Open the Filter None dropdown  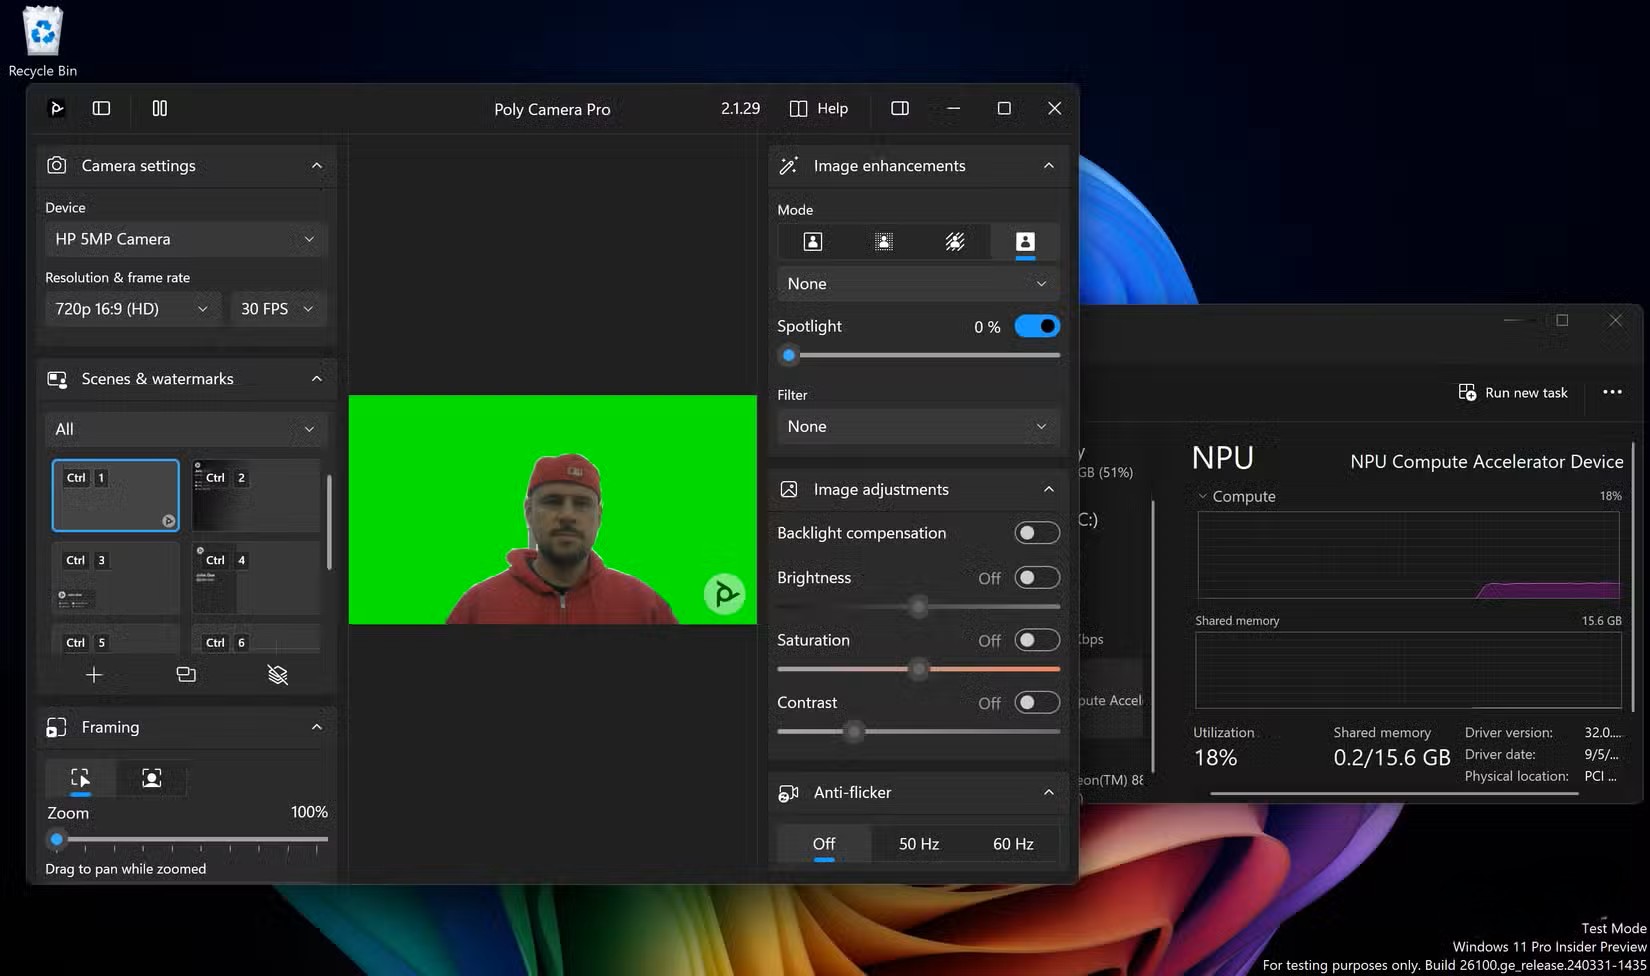(x=917, y=426)
